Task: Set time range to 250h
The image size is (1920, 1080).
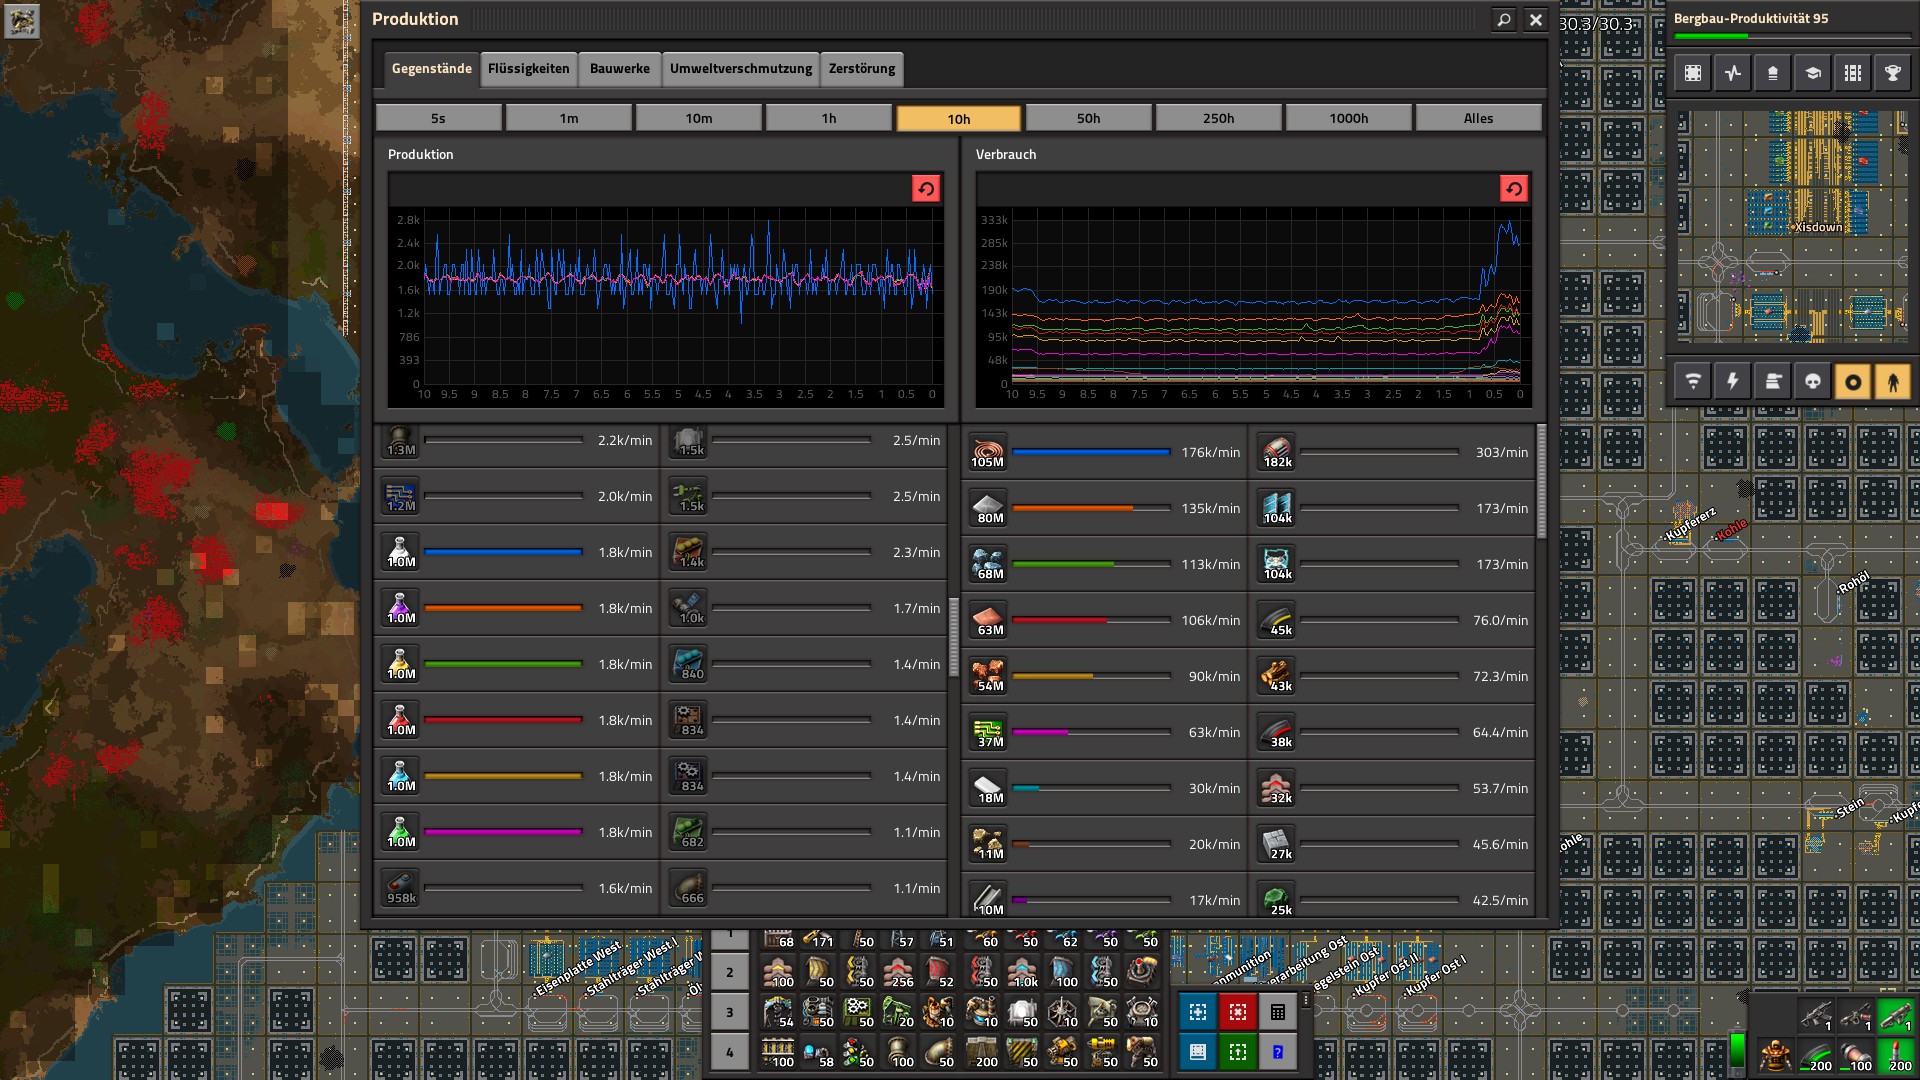Action: pyautogui.click(x=1219, y=118)
